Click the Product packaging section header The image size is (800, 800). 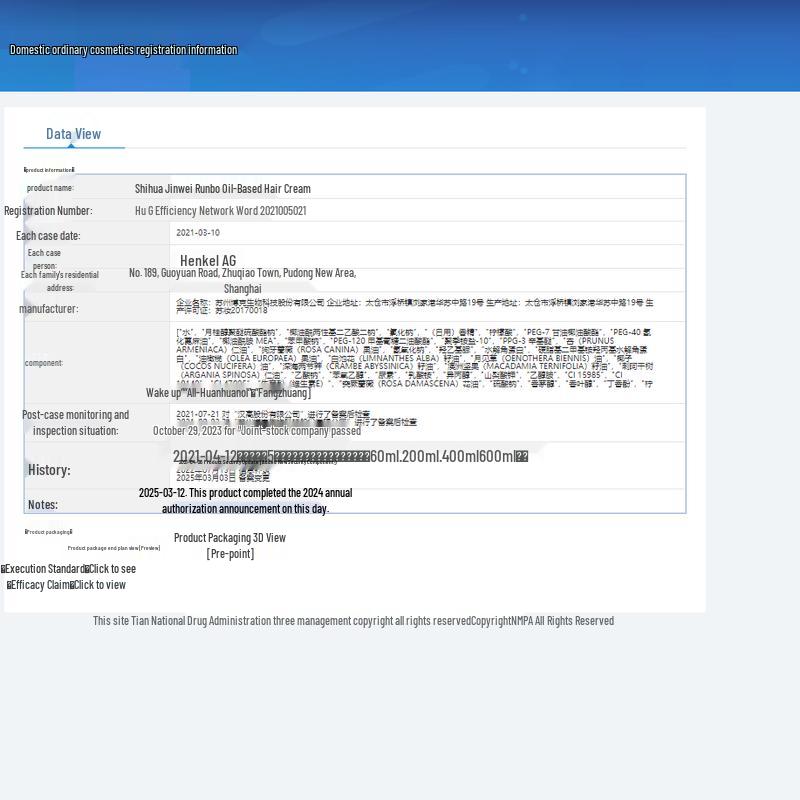[49, 532]
